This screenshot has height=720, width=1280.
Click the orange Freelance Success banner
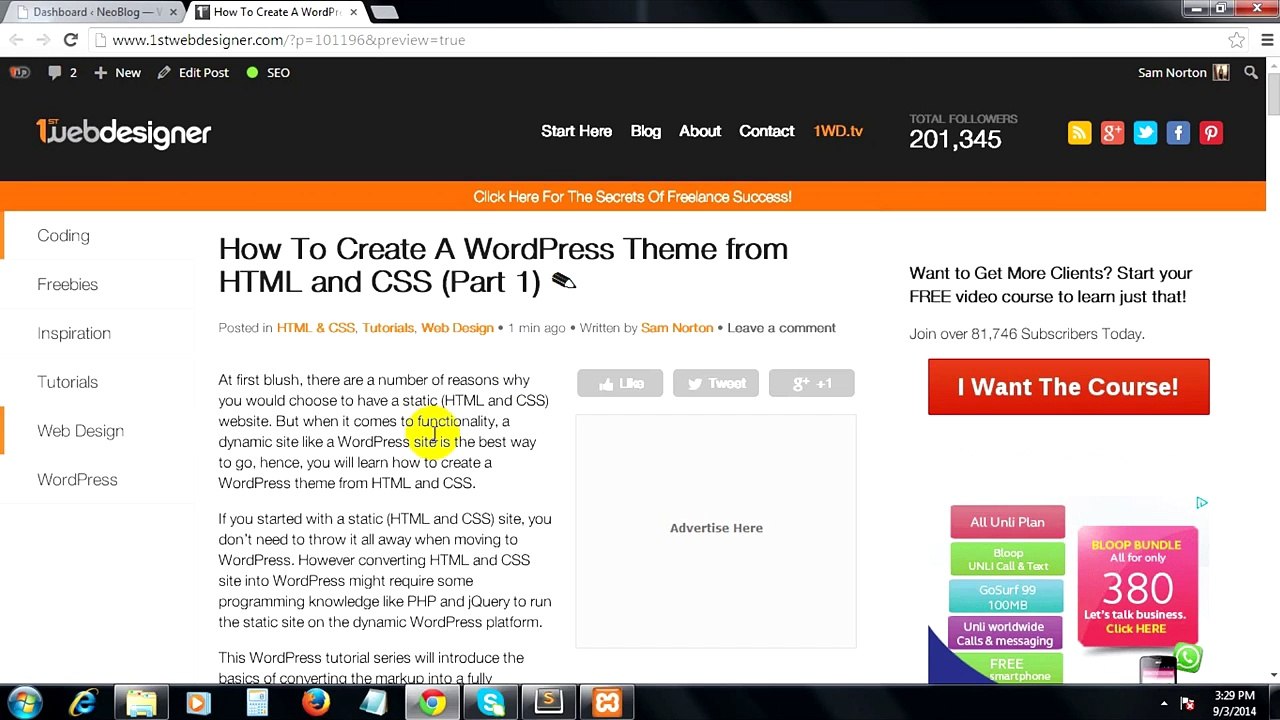tap(632, 196)
